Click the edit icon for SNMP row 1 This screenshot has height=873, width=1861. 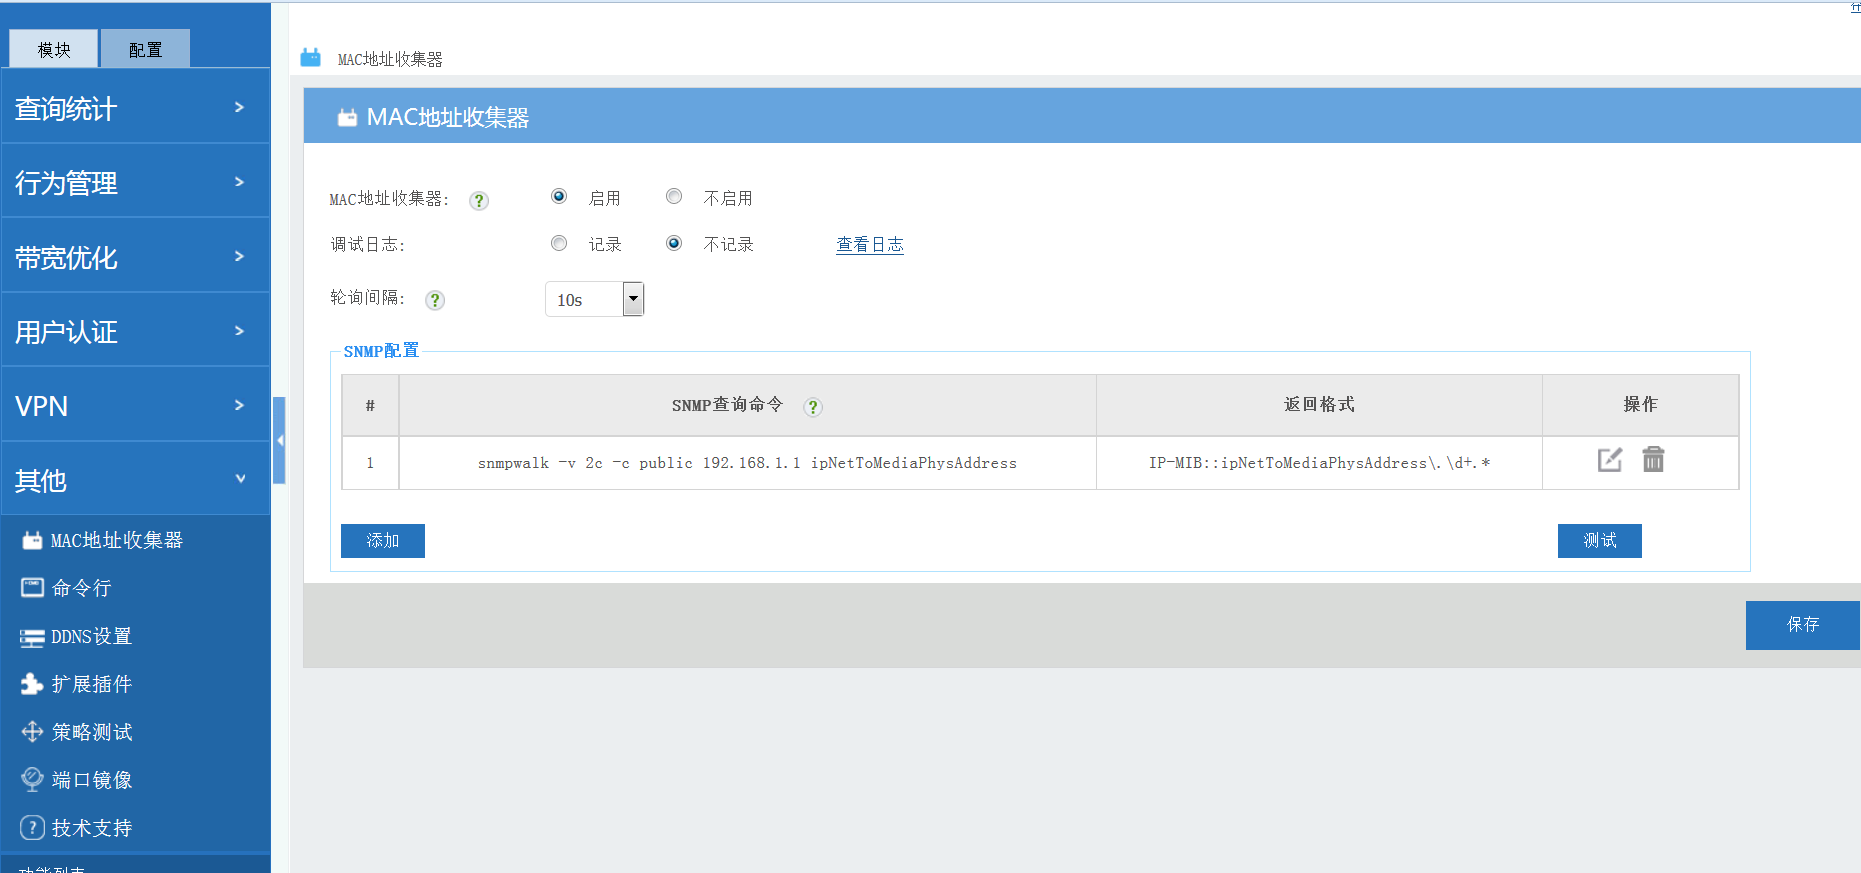tap(1609, 460)
